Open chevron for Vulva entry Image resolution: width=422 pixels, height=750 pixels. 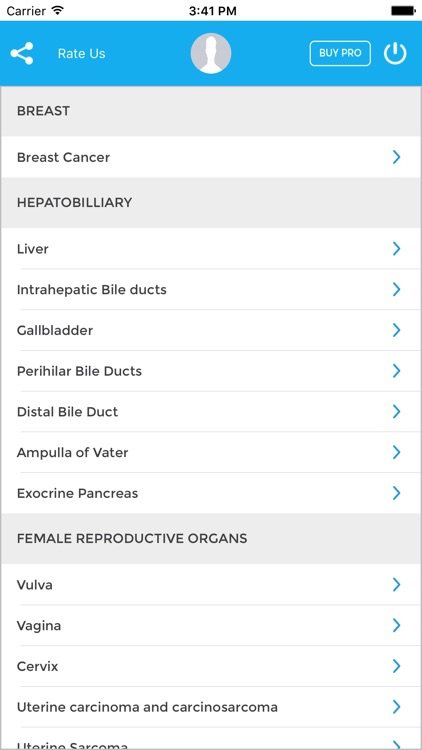tap(397, 585)
